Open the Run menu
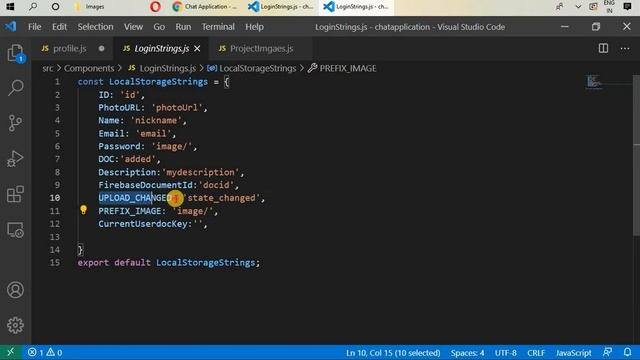Image resolution: width=640 pixels, height=360 pixels. (x=183, y=27)
